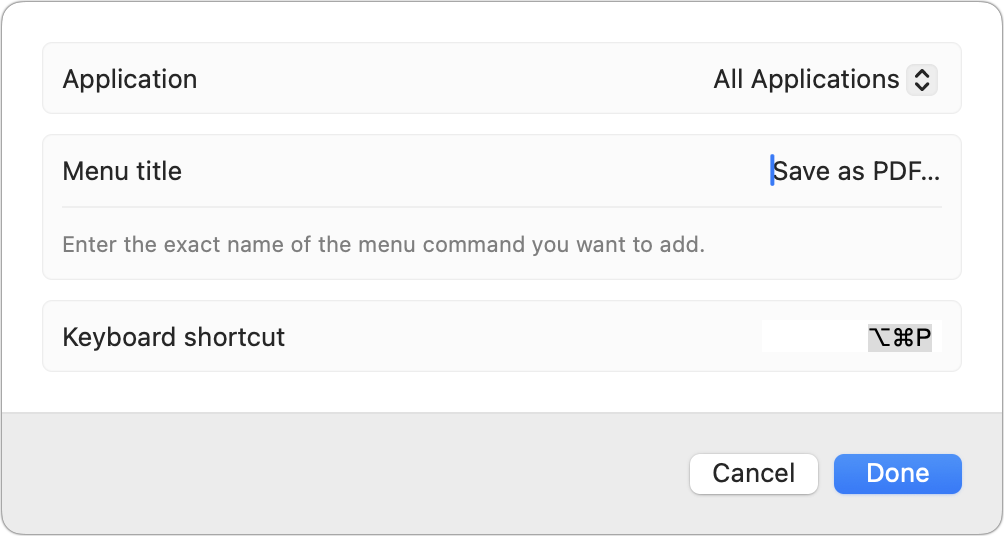Screen dimensions: 1004x536
Task: Select the Keyboard shortcut field showing ⌥⌘P
Action: pyautogui.click(x=851, y=337)
